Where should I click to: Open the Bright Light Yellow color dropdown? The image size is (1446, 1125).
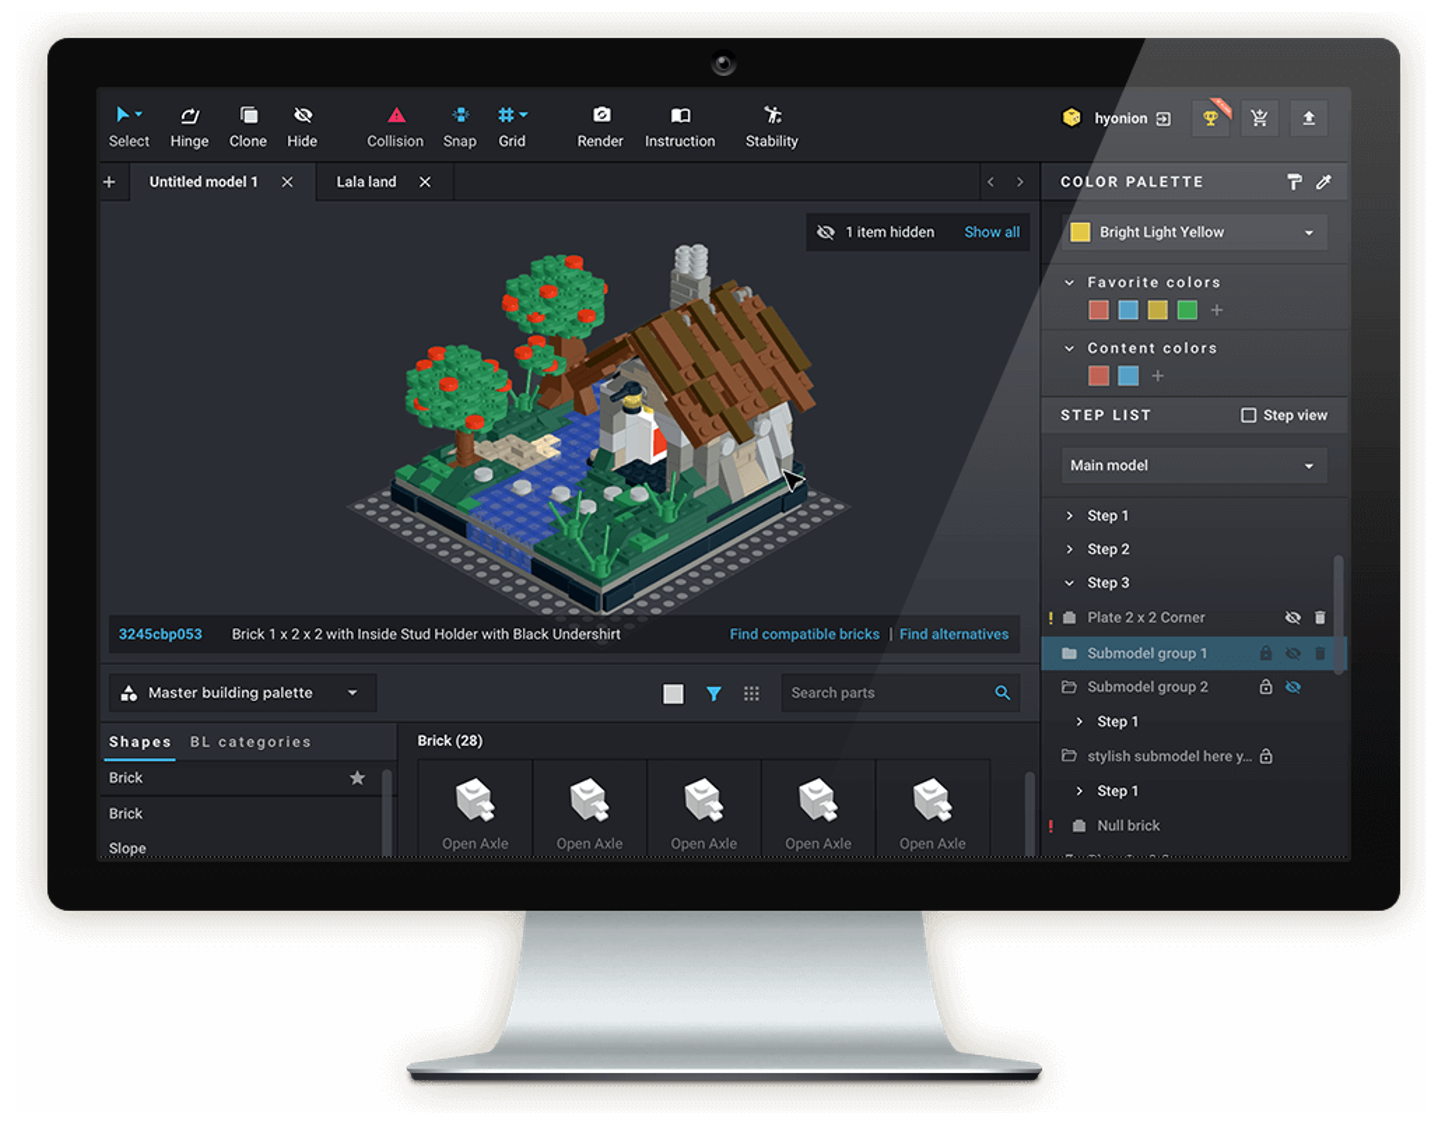[x=1309, y=232]
